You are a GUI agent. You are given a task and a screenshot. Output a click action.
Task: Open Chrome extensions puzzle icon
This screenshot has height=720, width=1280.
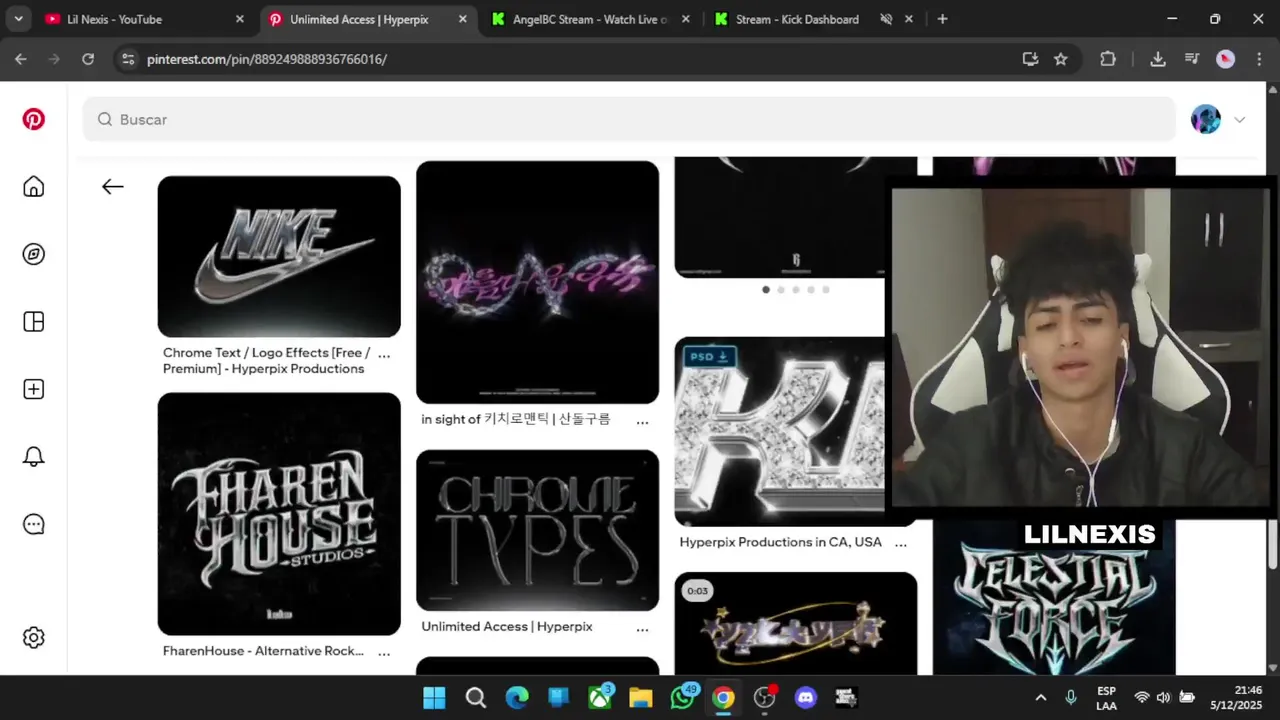(x=1108, y=59)
